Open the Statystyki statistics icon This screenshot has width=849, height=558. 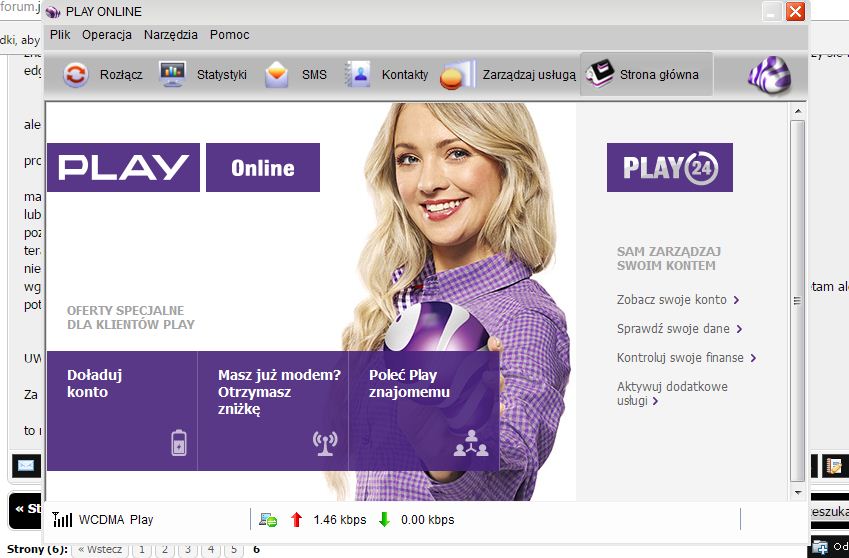[173, 75]
